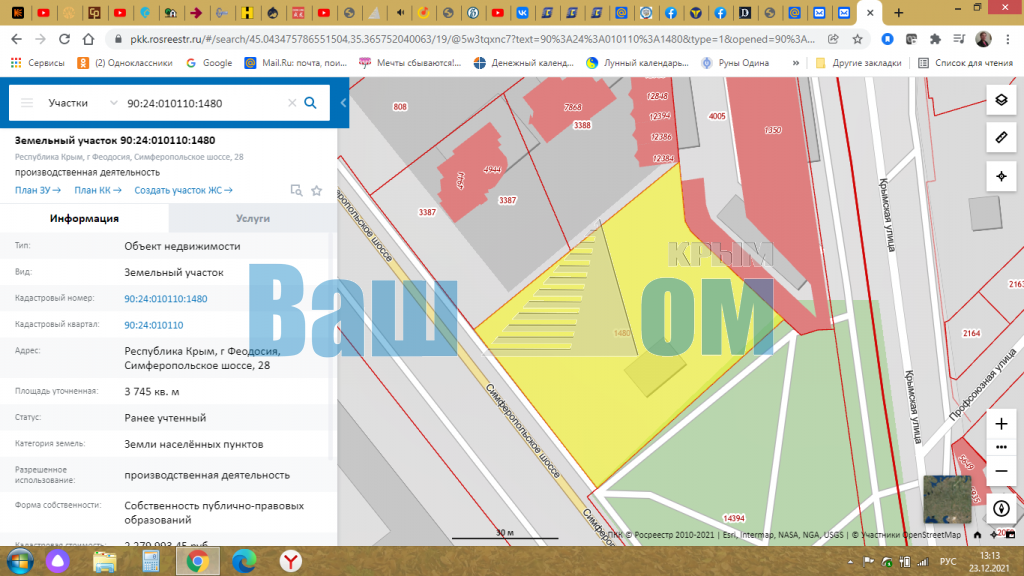This screenshot has width=1024, height=576.
Task: Share this page icon in address bar
Action: click(x=833, y=39)
